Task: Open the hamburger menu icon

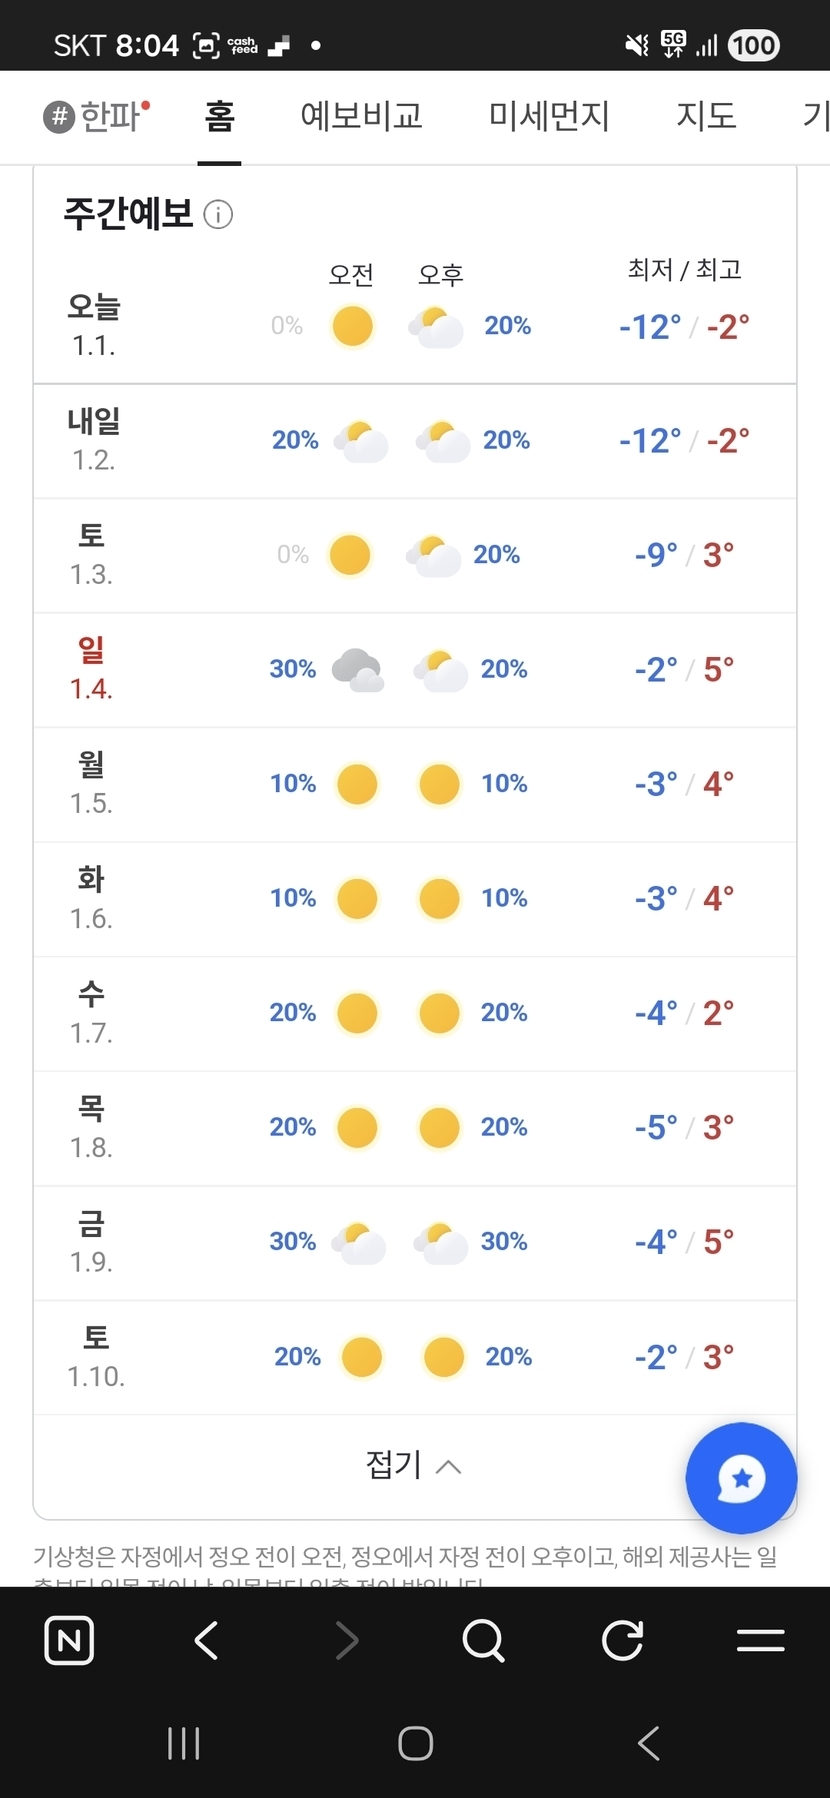Action: [760, 1641]
